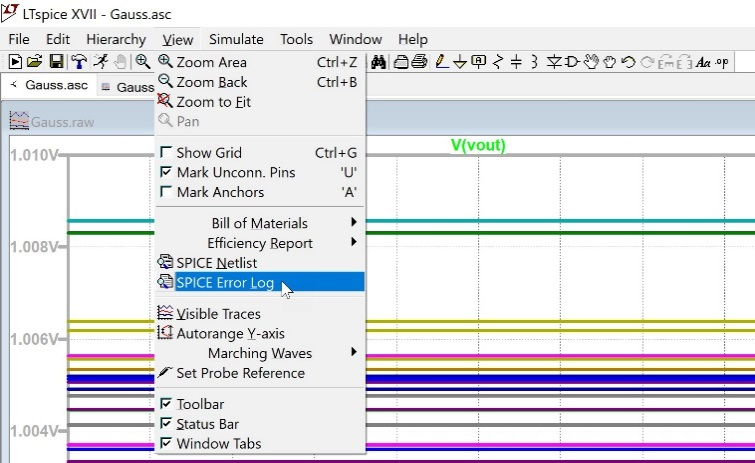Expand the Marching Waves submenu
This screenshot has width=755, height=463.
click(x=260, y=353)
